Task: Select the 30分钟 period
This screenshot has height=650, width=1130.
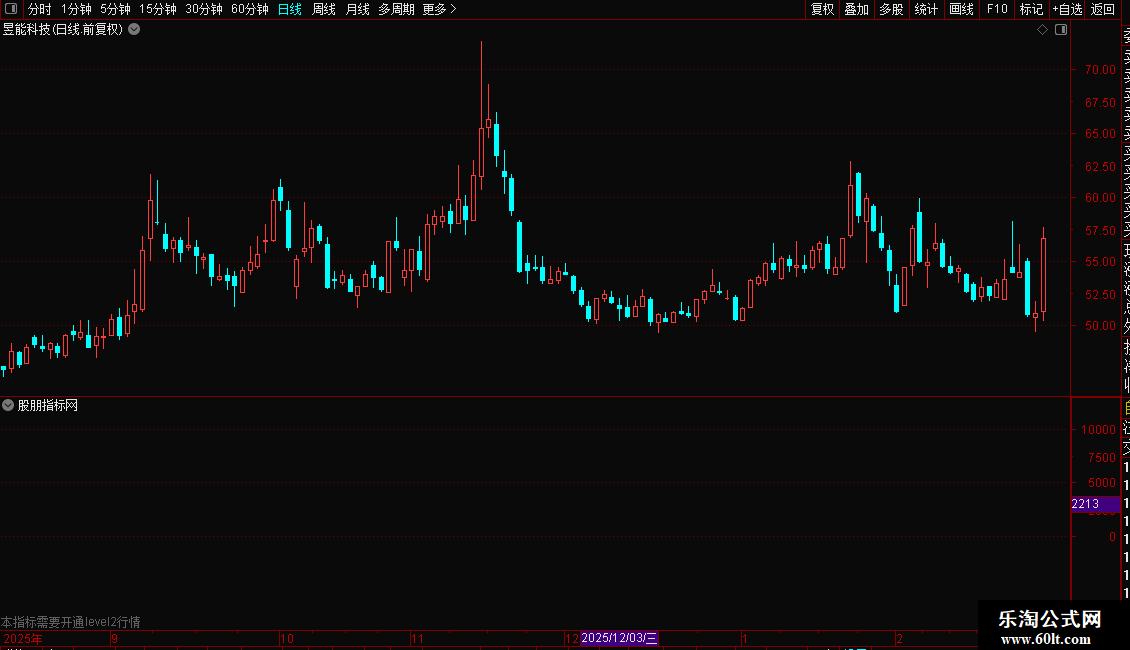Action: pos(204,9)
